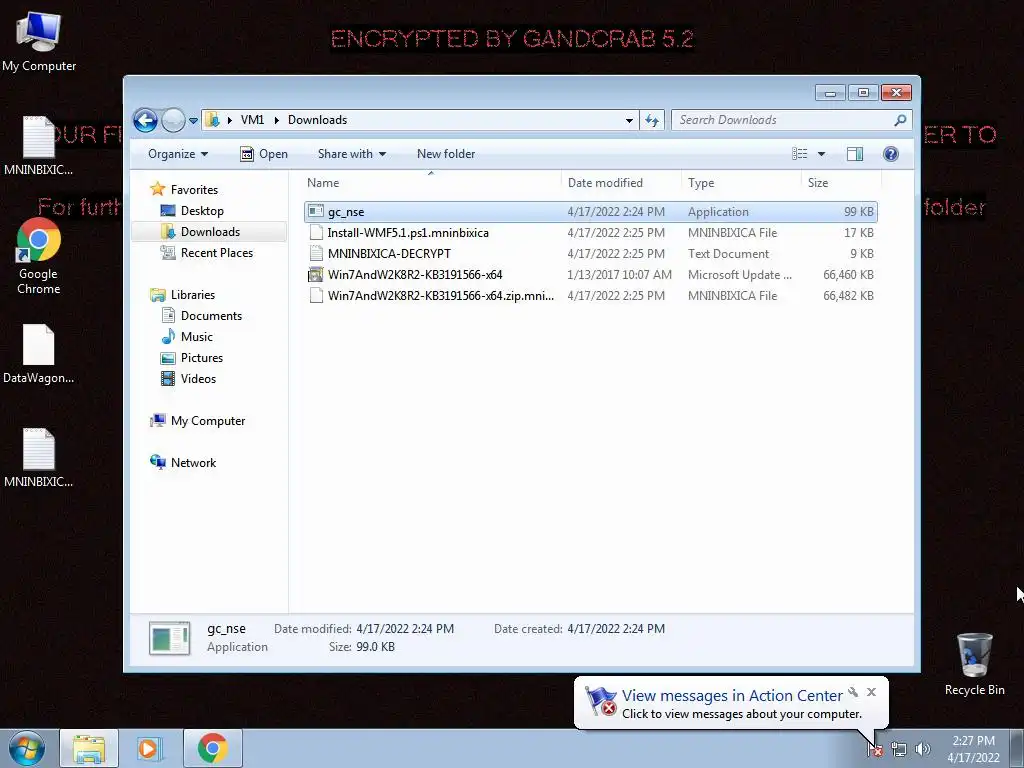The height and width of the screenshot is (768, 1024).
Task: Sort files by the Name column
Action: point(431,183)
